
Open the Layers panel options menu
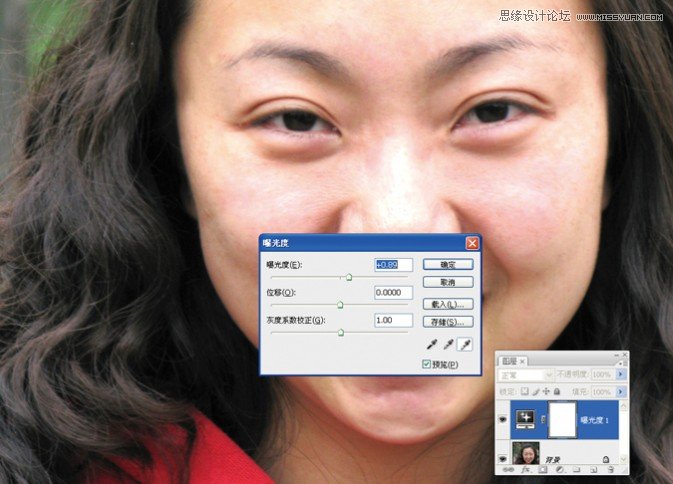pos(621,363)
